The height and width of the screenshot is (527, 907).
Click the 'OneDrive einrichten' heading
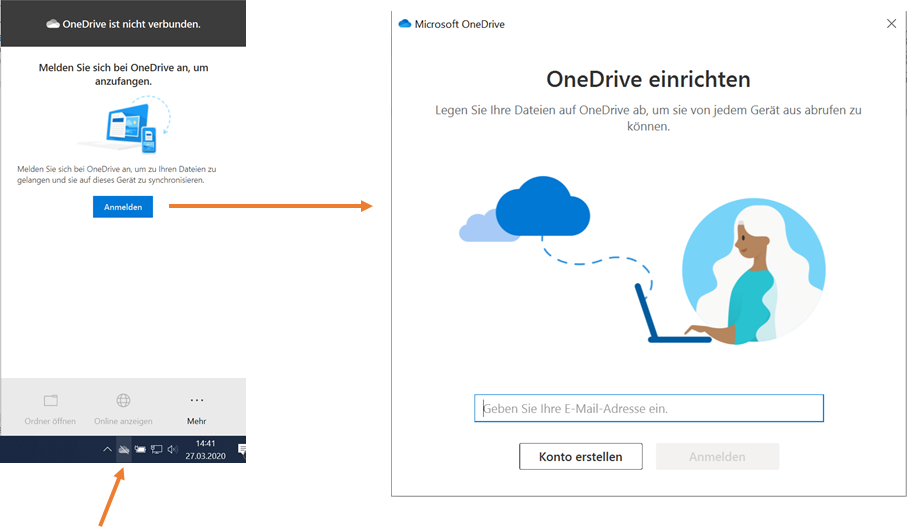(648, 79)
